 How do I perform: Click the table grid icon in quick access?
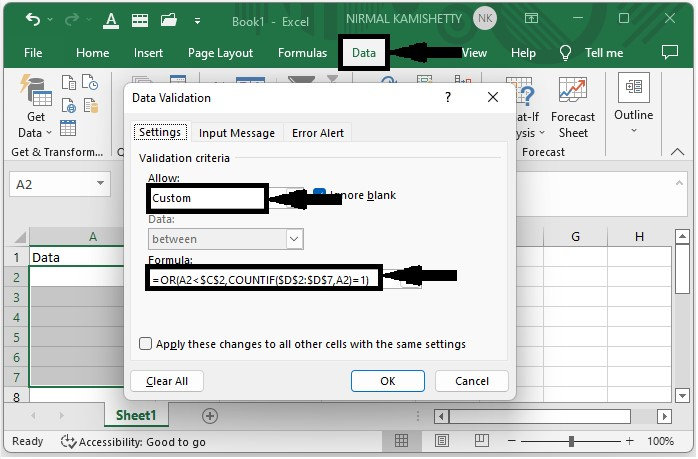140,20
